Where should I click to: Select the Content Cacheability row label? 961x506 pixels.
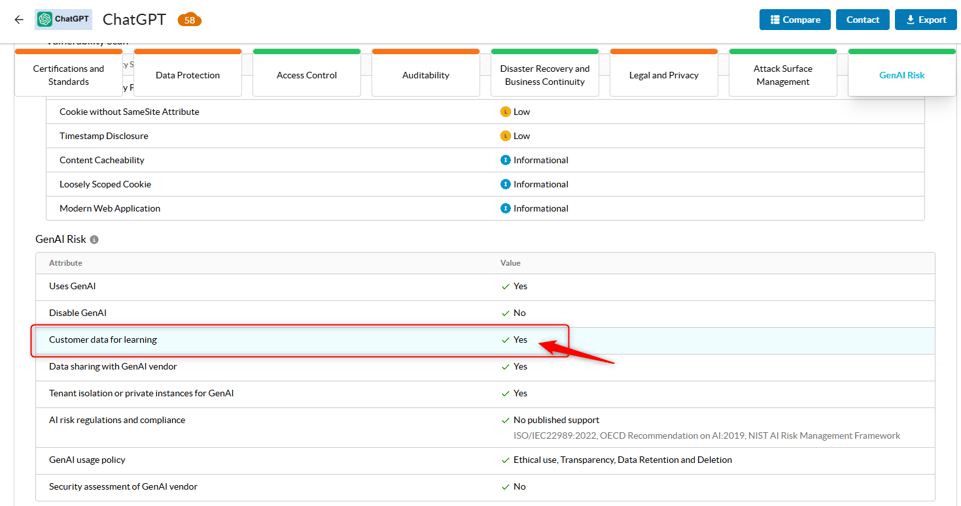coord(102,160)
